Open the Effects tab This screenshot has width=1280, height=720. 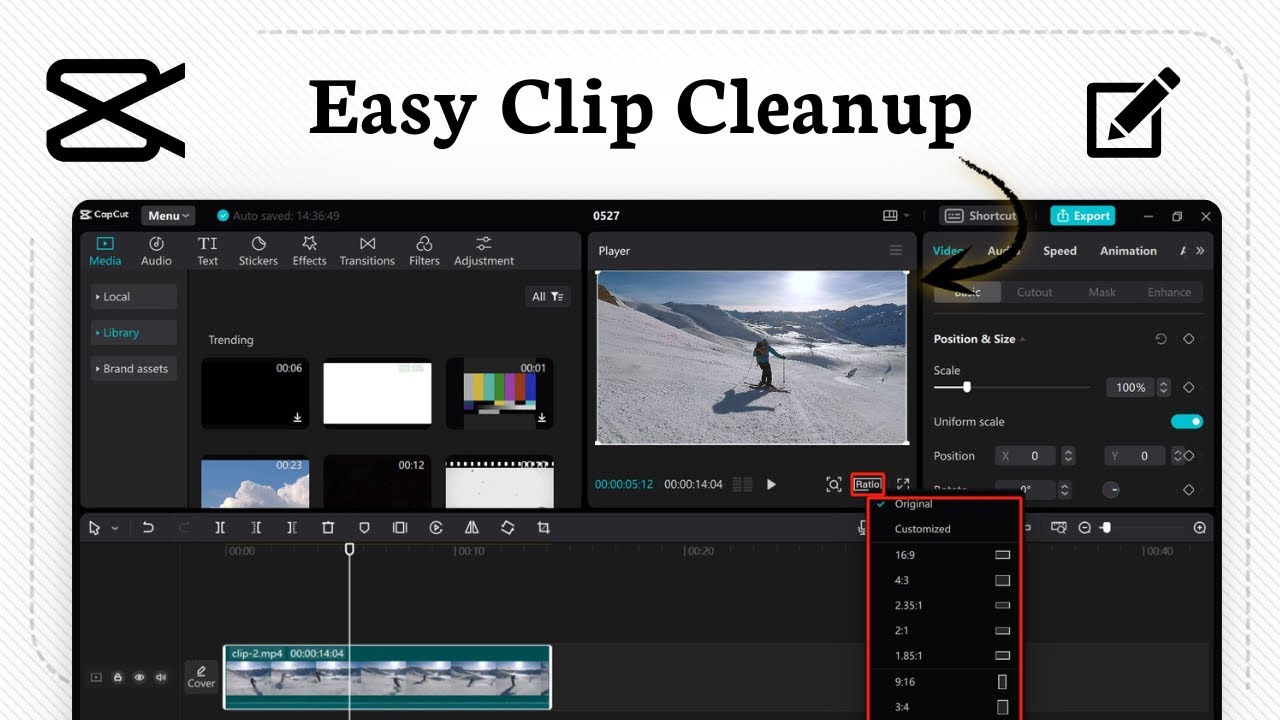pos(309,251)
